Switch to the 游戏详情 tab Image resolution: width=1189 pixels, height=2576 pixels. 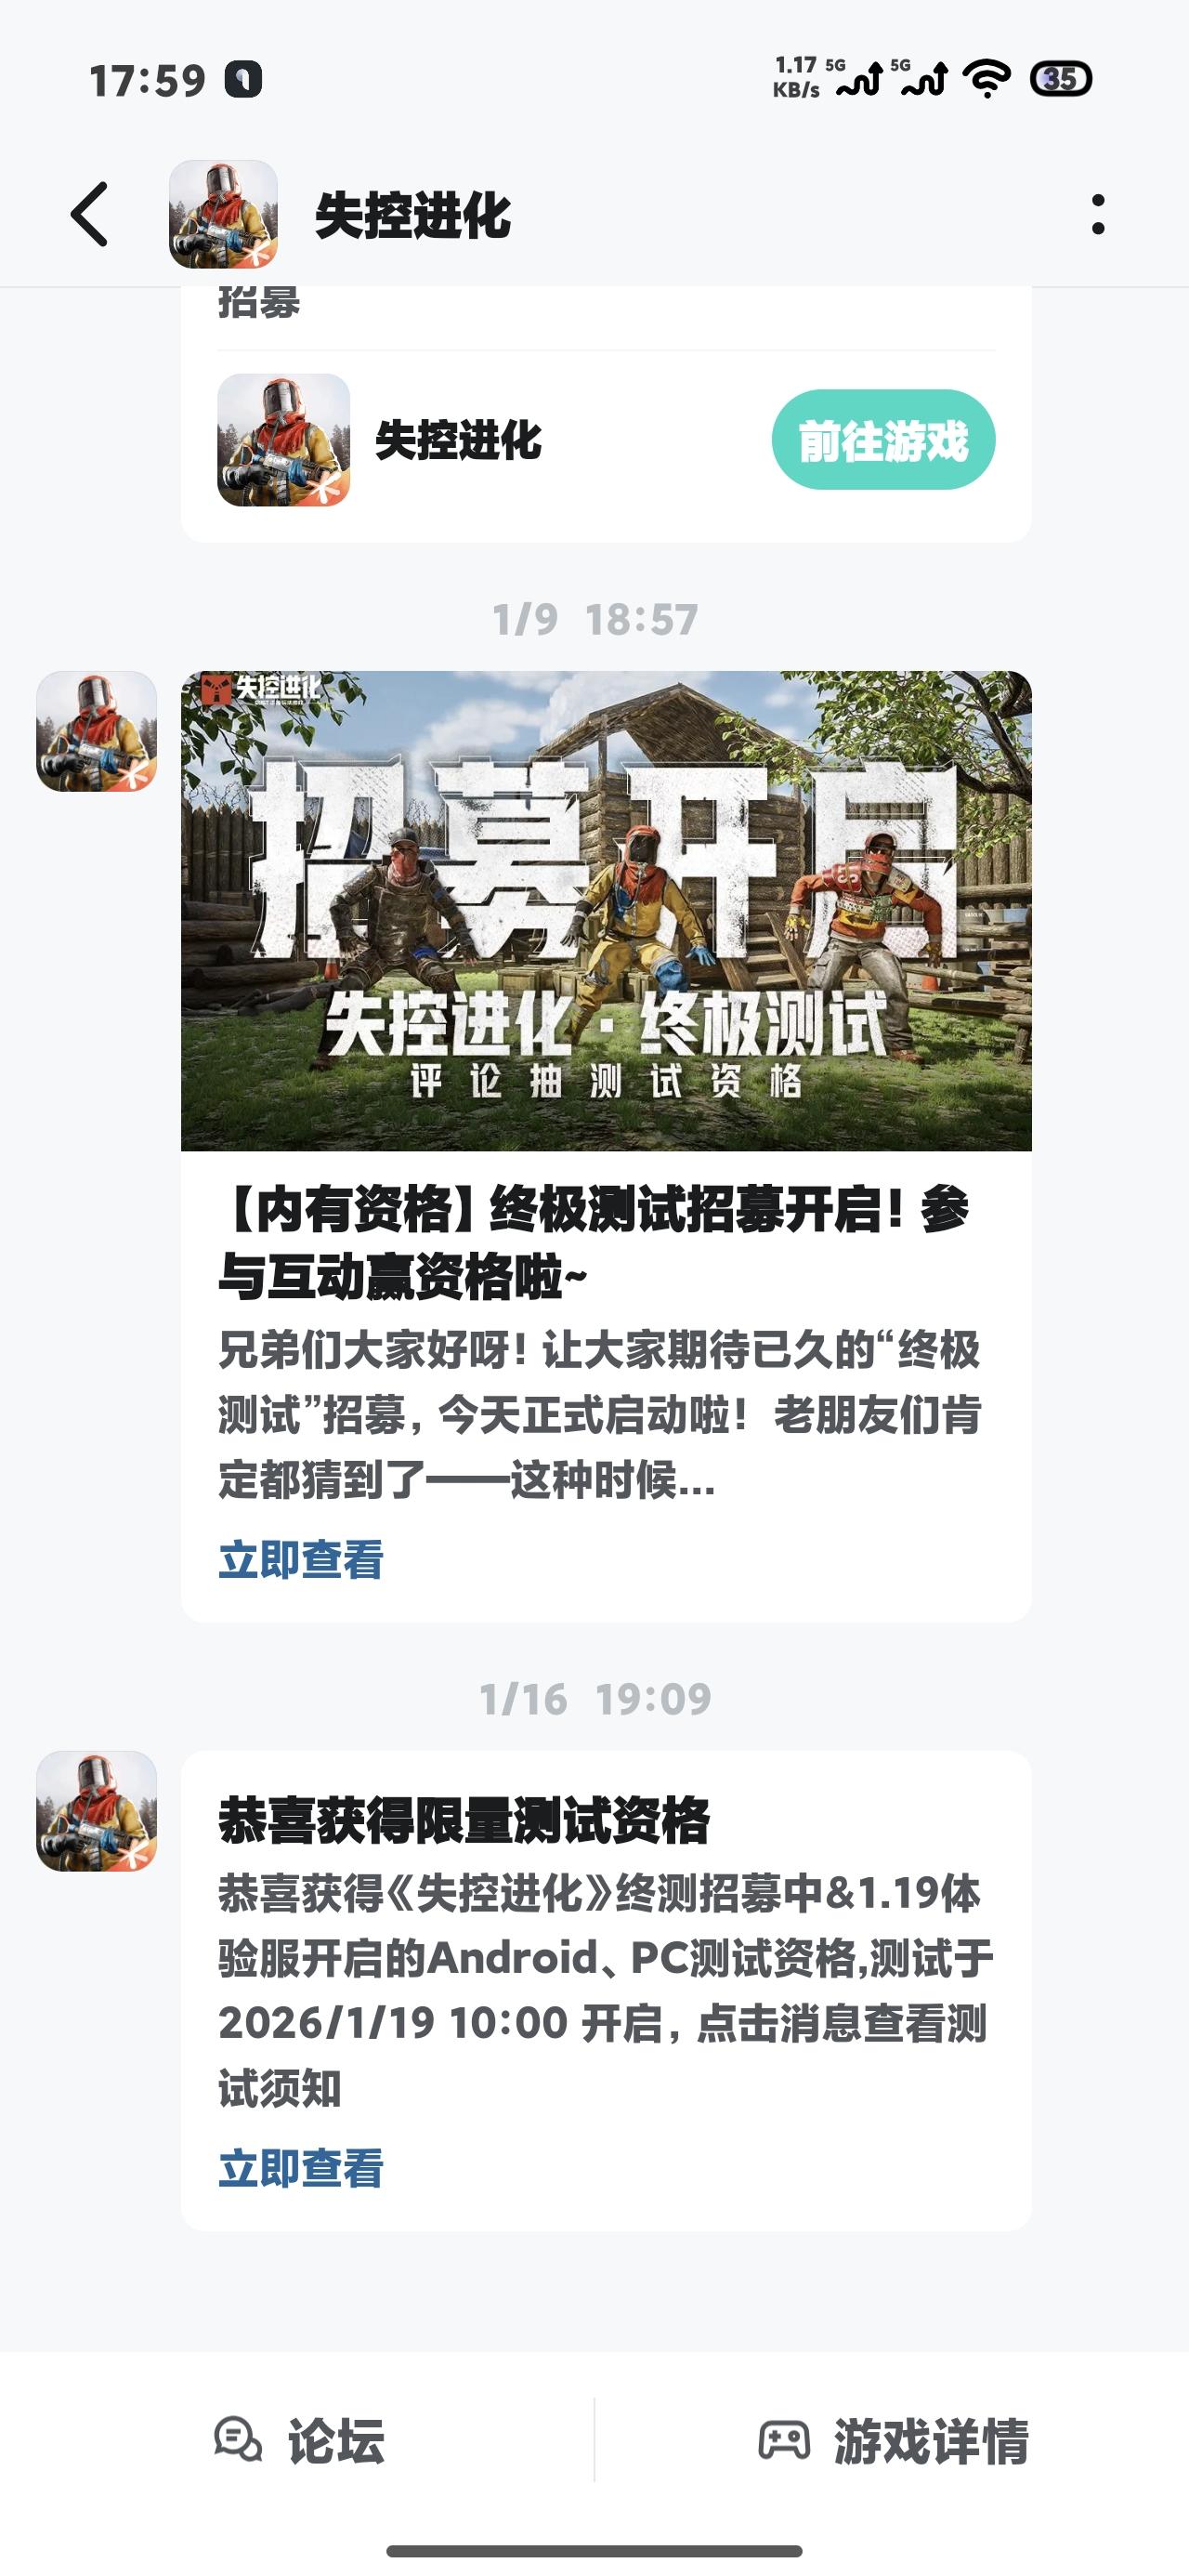click(x=893, y=2440)
